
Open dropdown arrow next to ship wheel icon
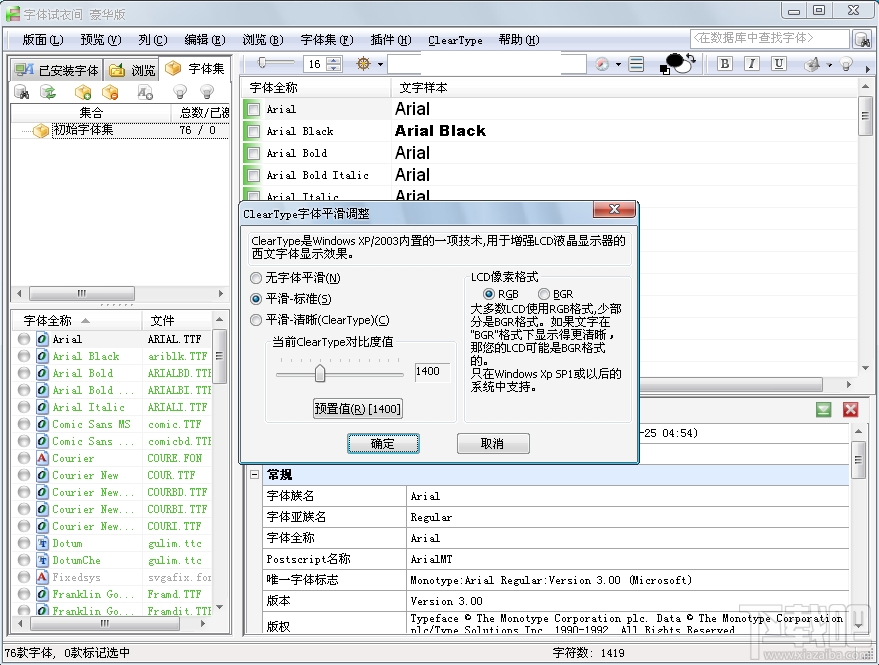(380, 64)
